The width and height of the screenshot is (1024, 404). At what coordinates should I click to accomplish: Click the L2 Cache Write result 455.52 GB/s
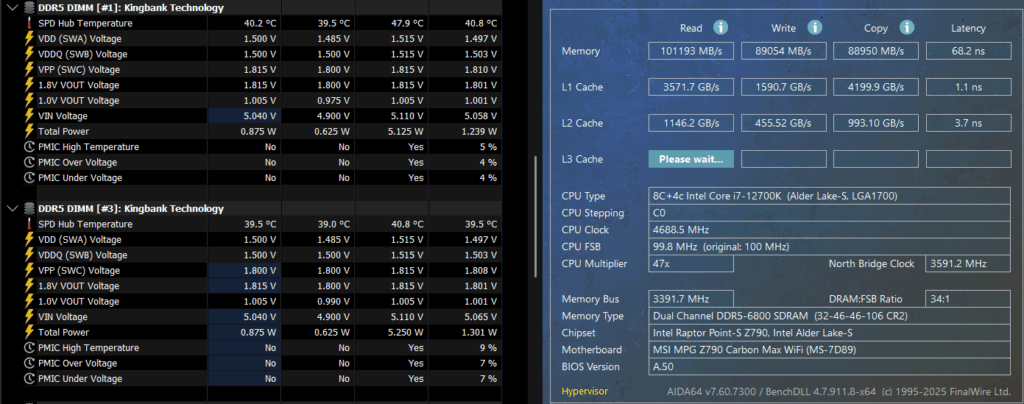tap(783, 123)
